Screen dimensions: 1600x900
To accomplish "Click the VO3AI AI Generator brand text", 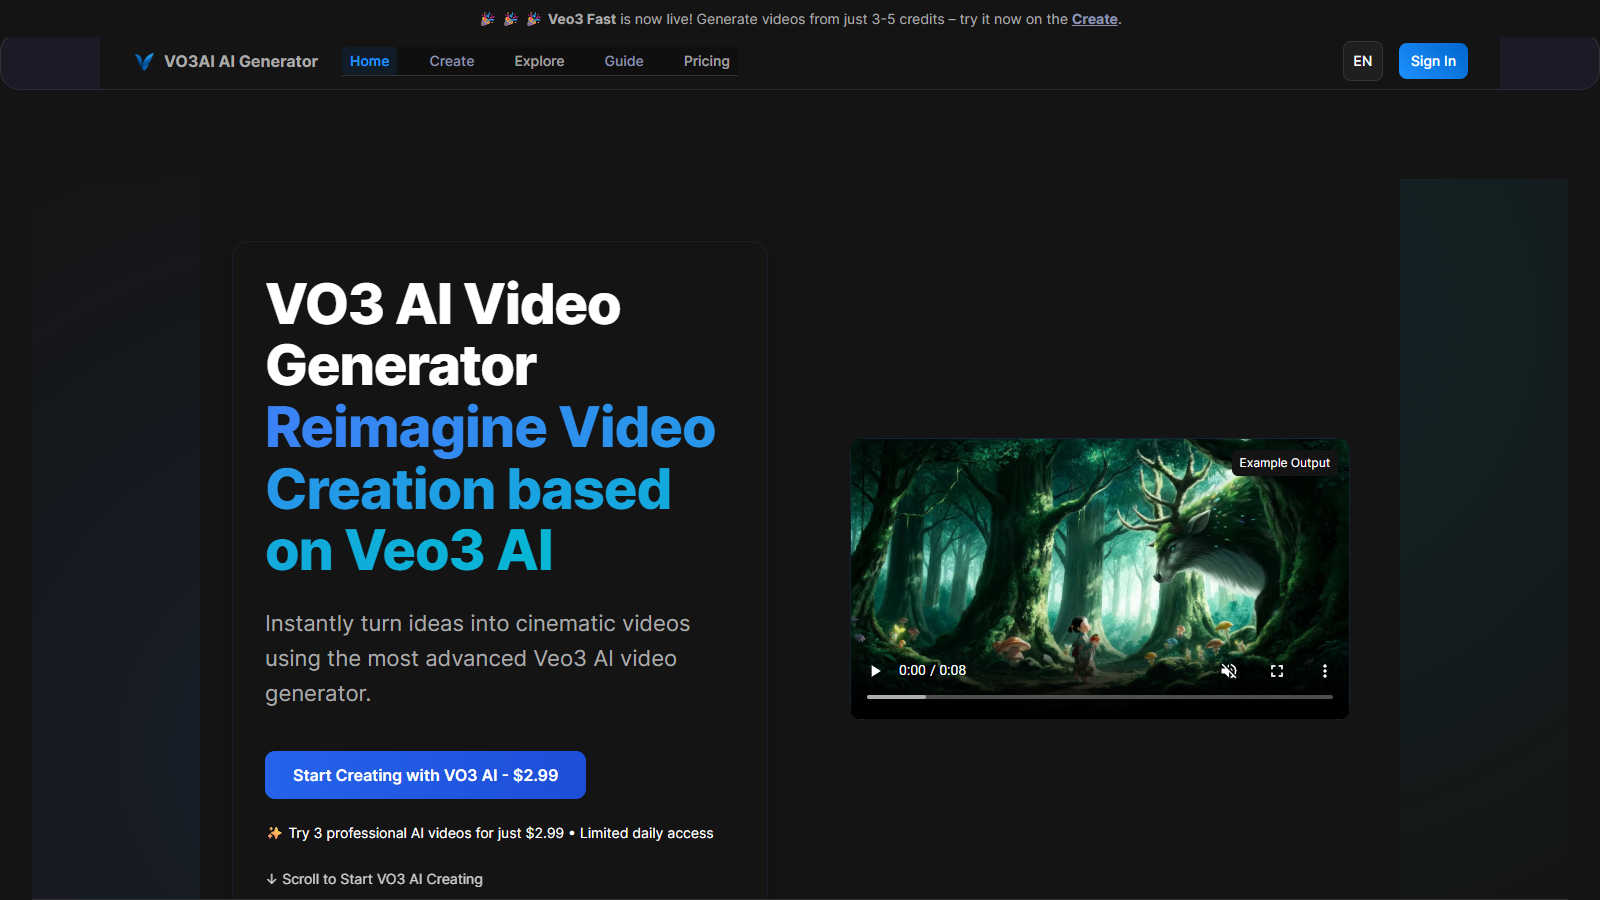I will pos(241,61).
